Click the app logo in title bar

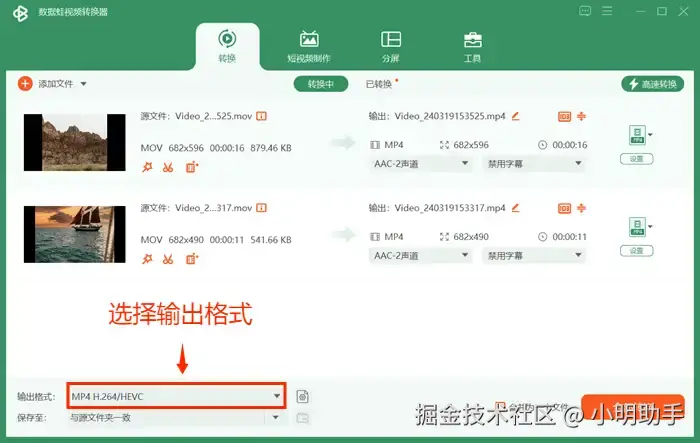[x=20, y=13]
